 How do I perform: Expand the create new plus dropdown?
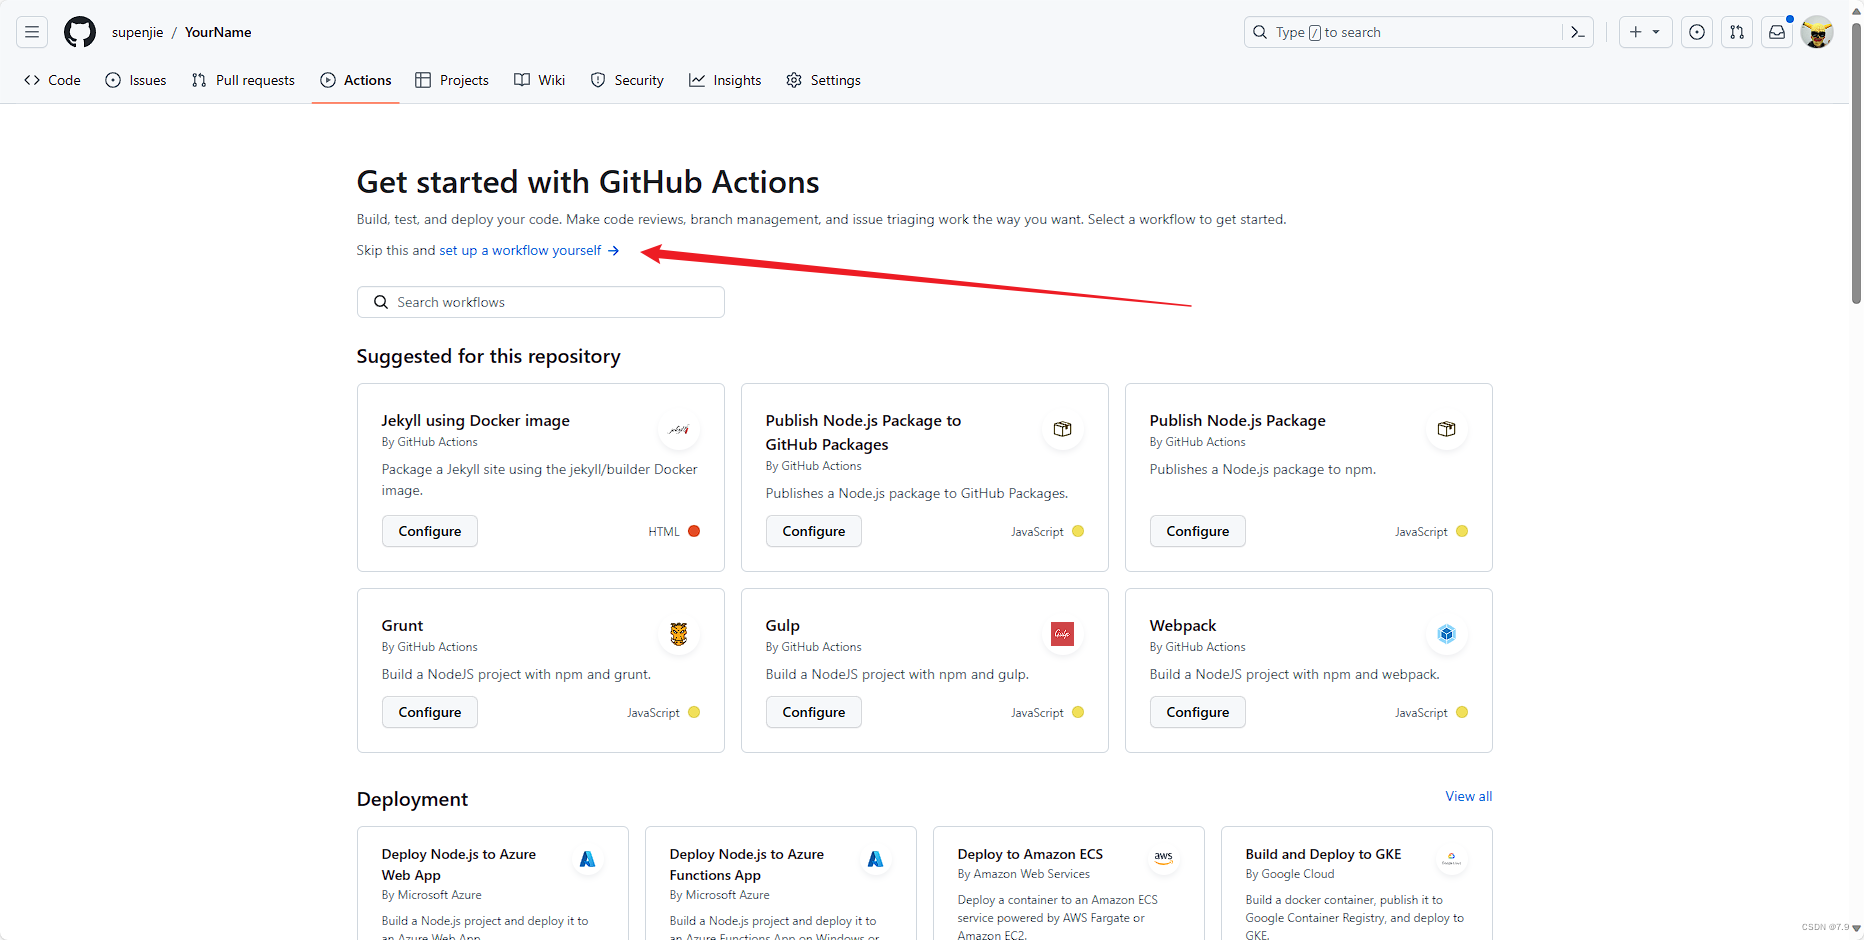click(x=1645, y=32)
